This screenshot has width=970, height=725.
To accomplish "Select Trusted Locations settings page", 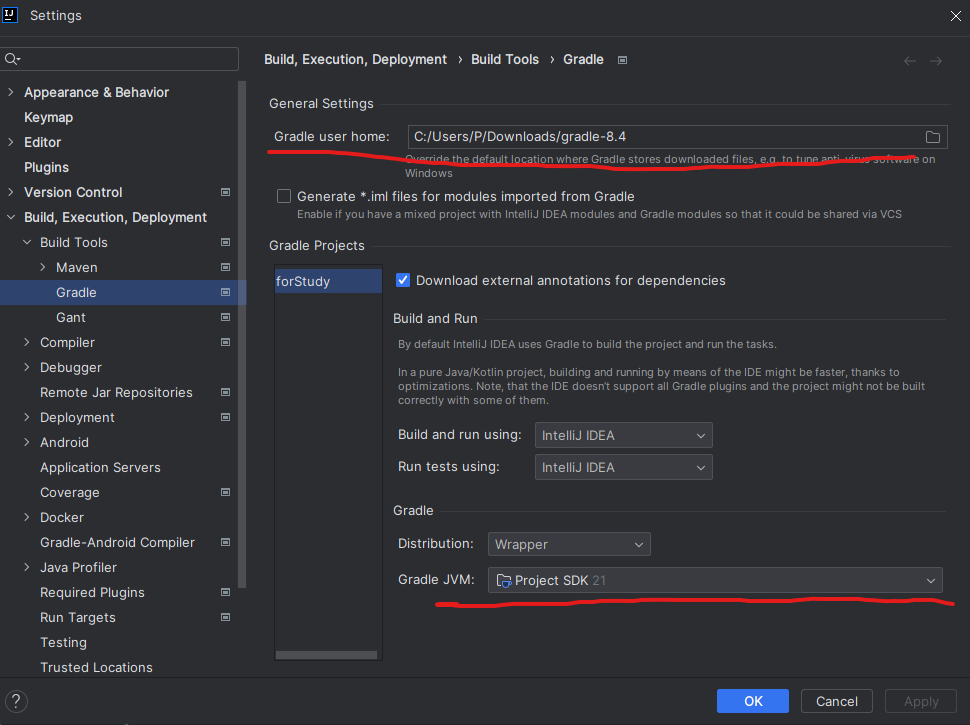I will (96, 667).
